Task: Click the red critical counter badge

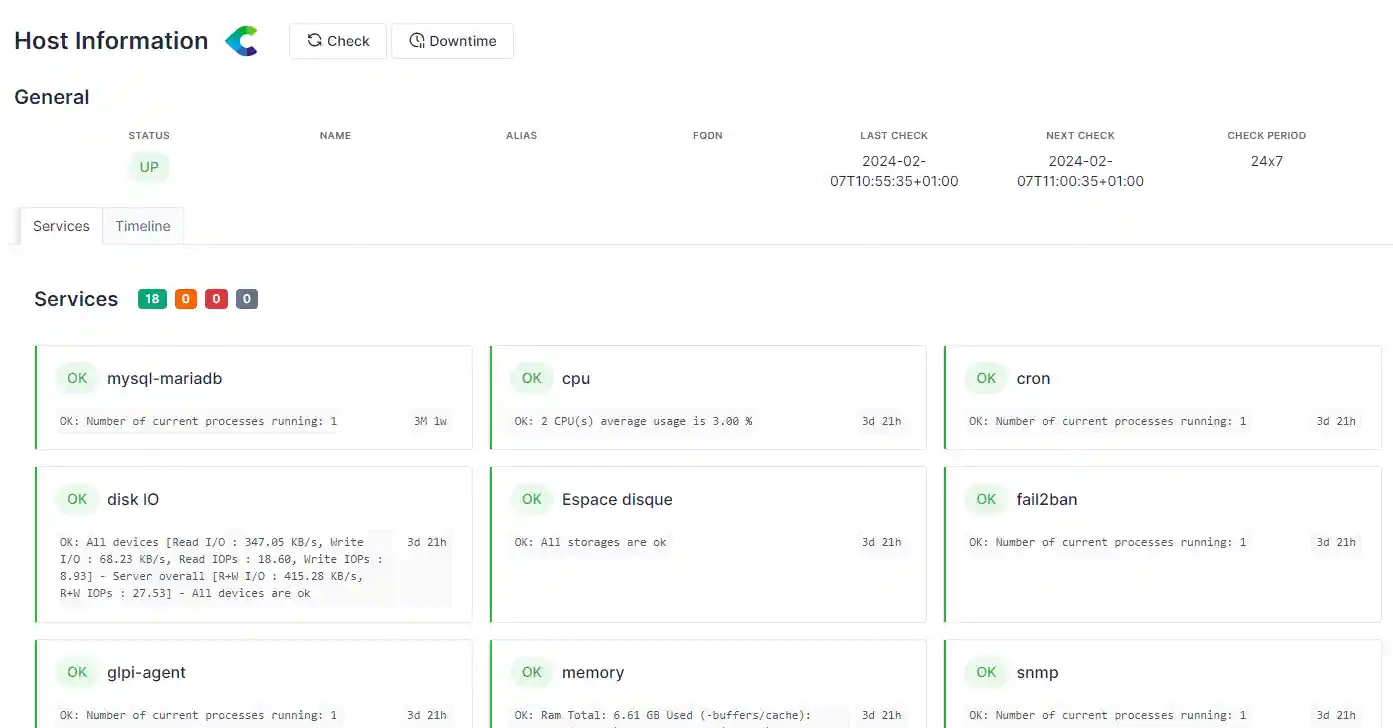Action: pyautogui.click(x=215, y=298)
